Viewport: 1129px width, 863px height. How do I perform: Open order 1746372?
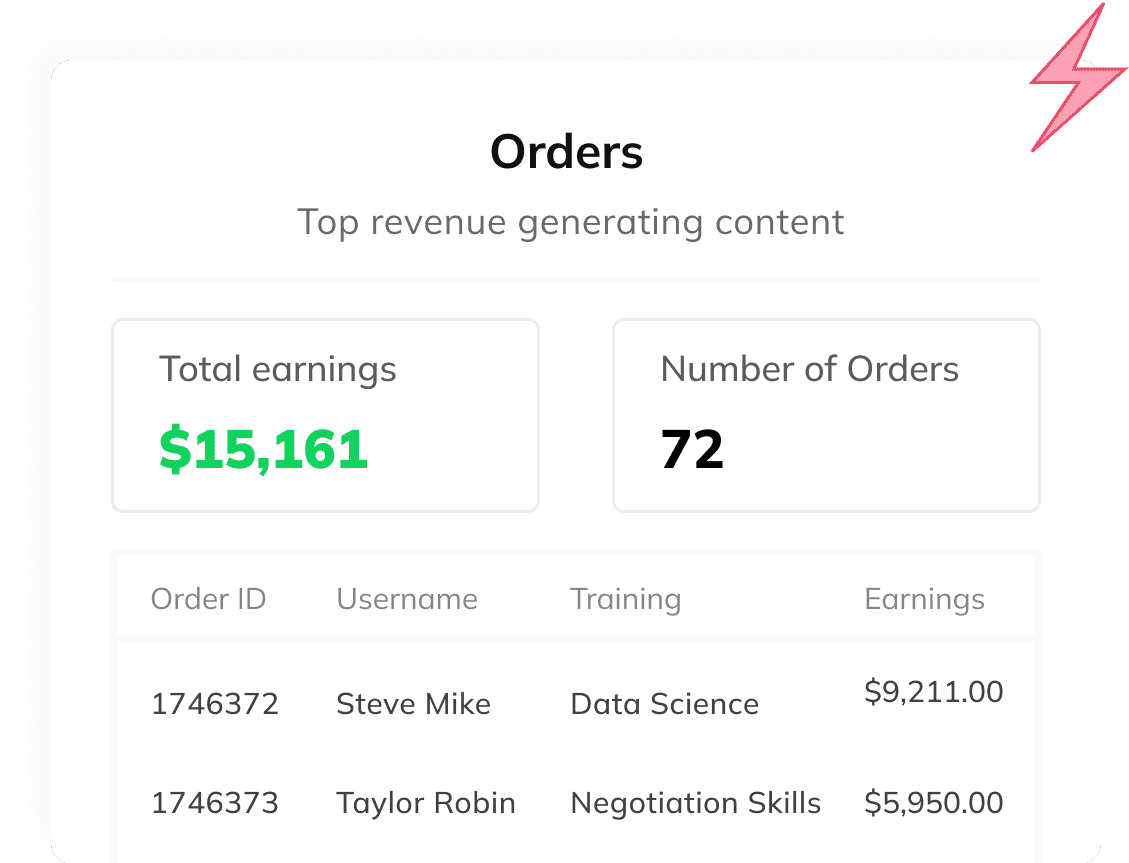[x=215, y=704]
